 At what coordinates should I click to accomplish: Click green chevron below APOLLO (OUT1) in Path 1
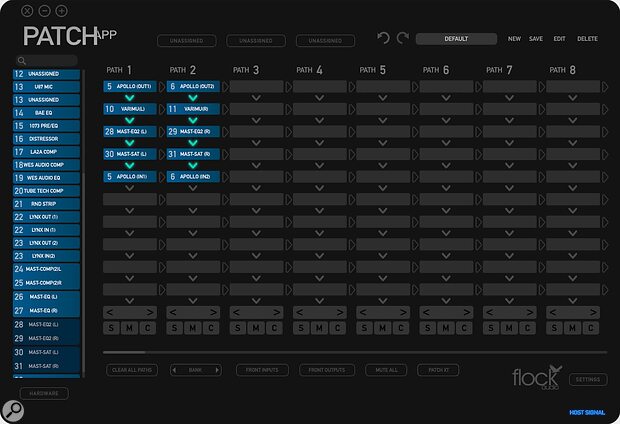(129, 98)
